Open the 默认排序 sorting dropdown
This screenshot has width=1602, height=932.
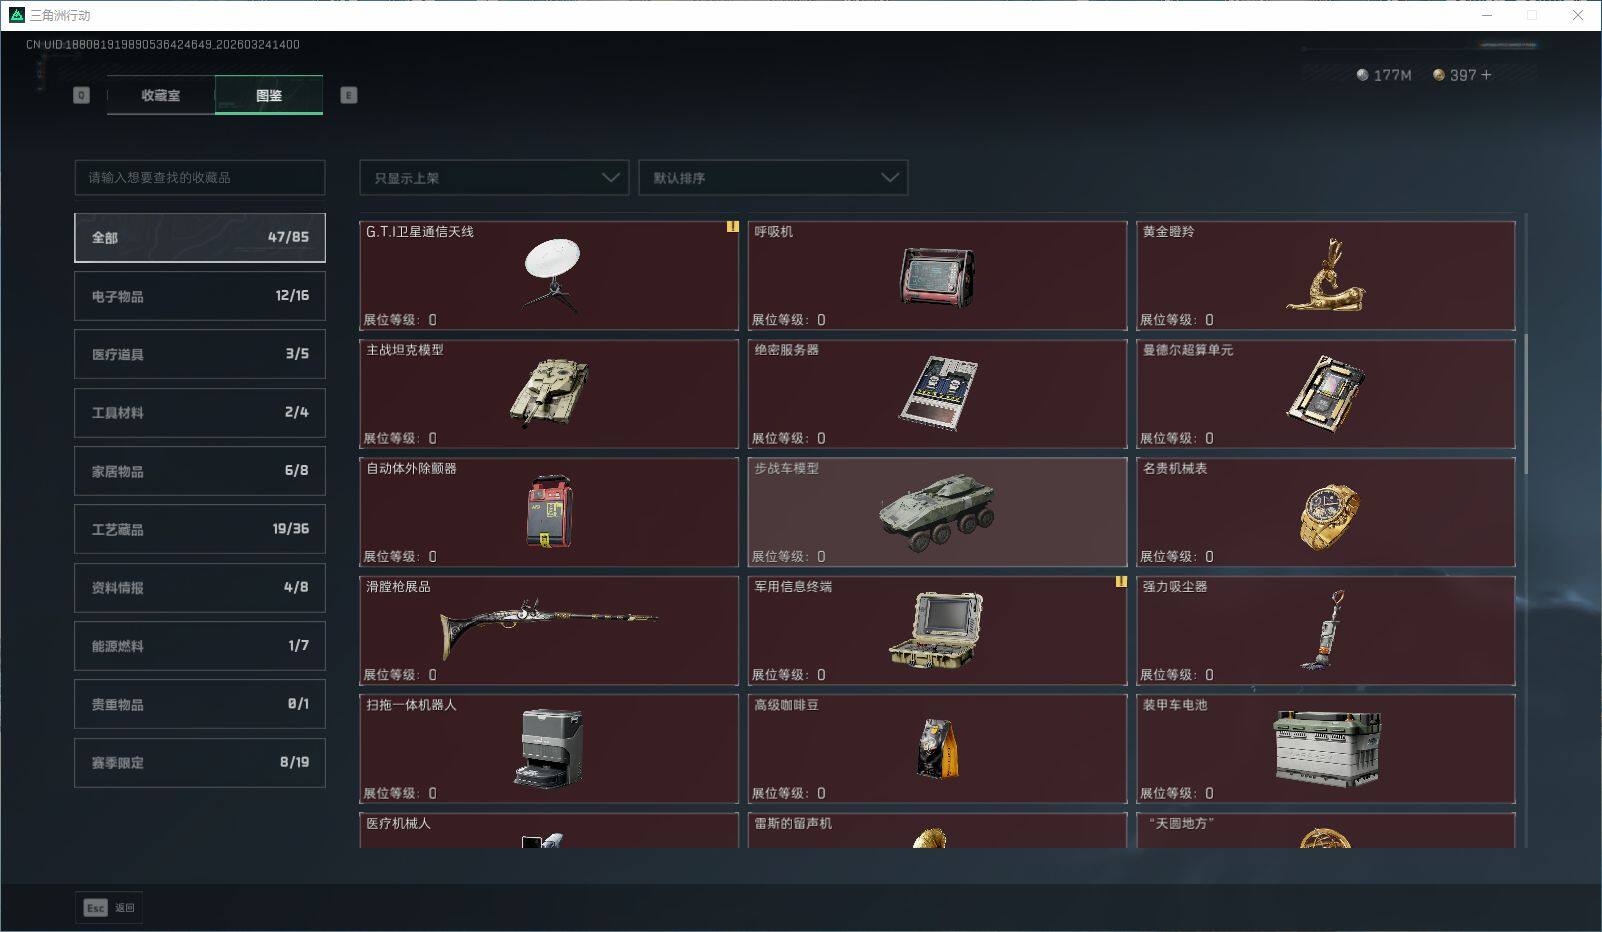tap(773, 177)
